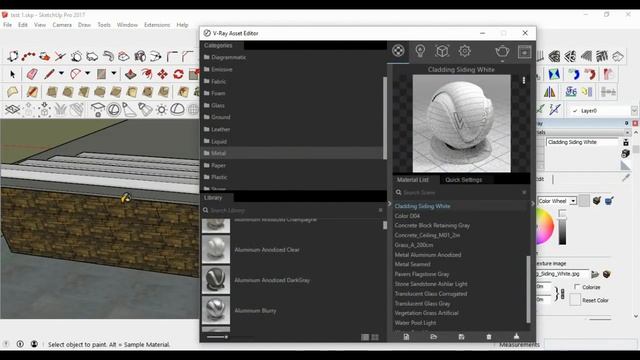Image resolution: width=640 pixels, height=360 pixels.
Task: Open the Glass category folder
Action: [292, 105]
